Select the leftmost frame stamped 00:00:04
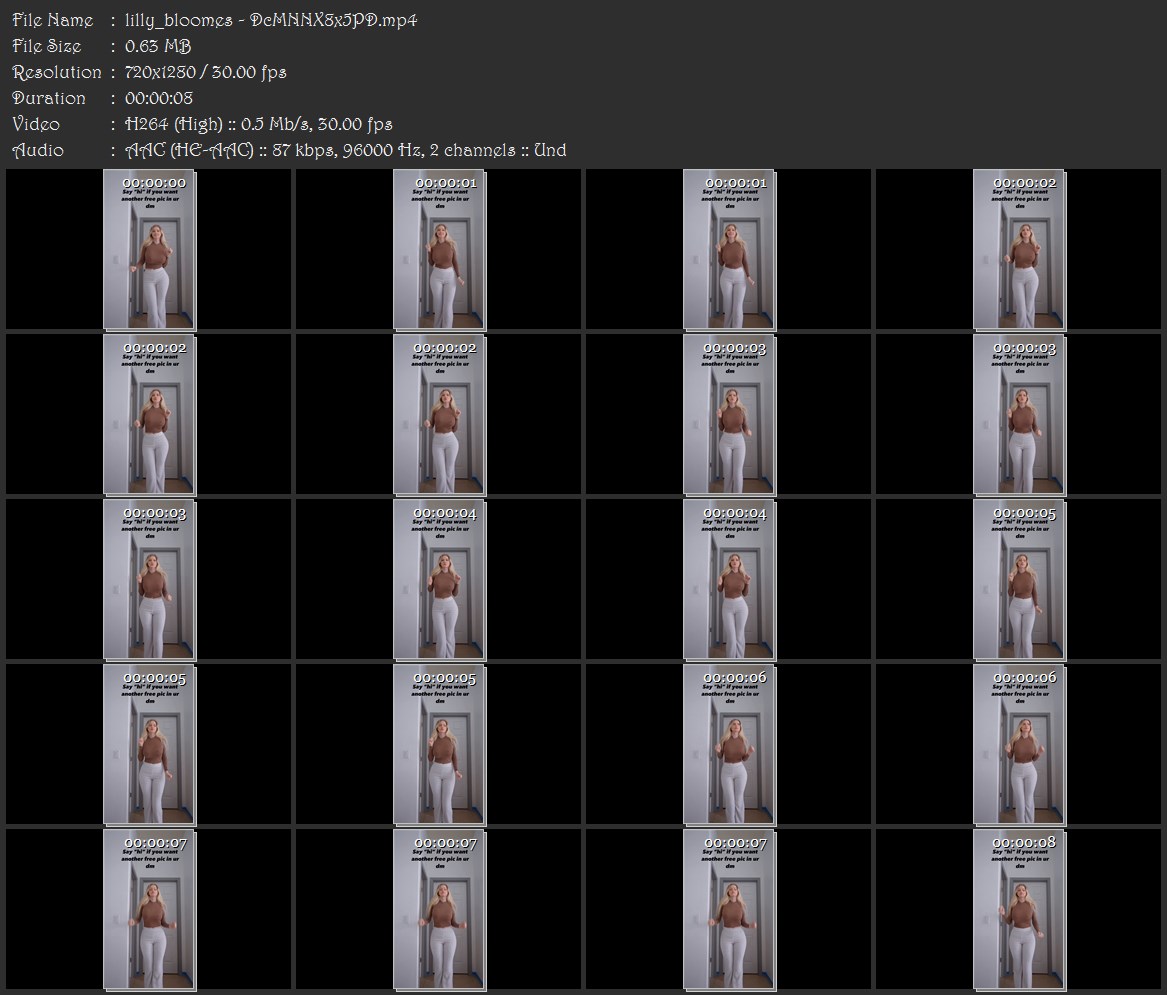The width and height of the screenshot is (1167, 995). pos(439,580)
